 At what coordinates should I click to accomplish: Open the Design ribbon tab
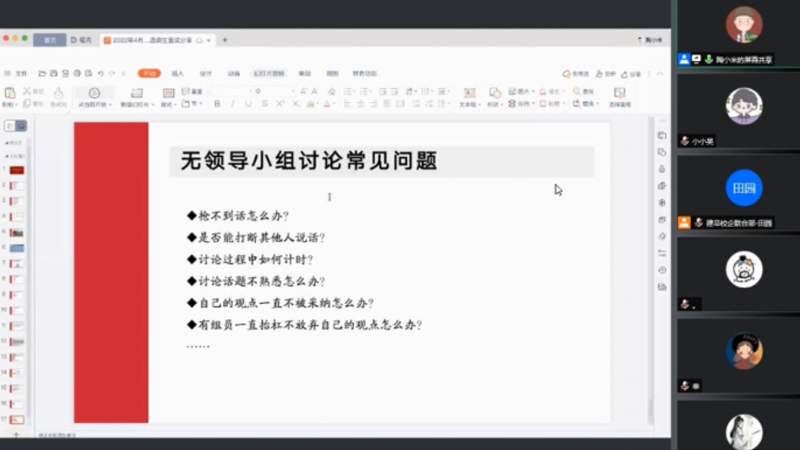pos(206,73)
